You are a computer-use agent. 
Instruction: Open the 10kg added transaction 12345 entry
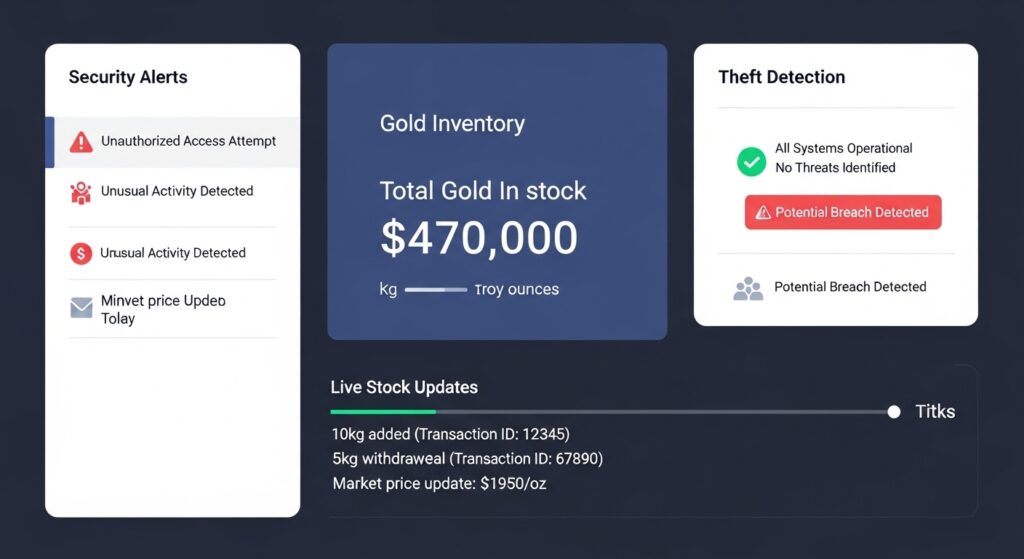(x=450, y=434)
